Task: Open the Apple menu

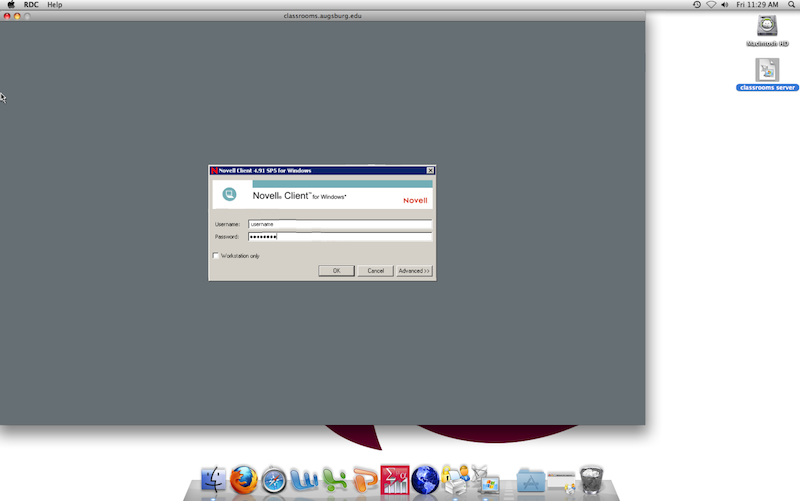Action: pos(10,5)
